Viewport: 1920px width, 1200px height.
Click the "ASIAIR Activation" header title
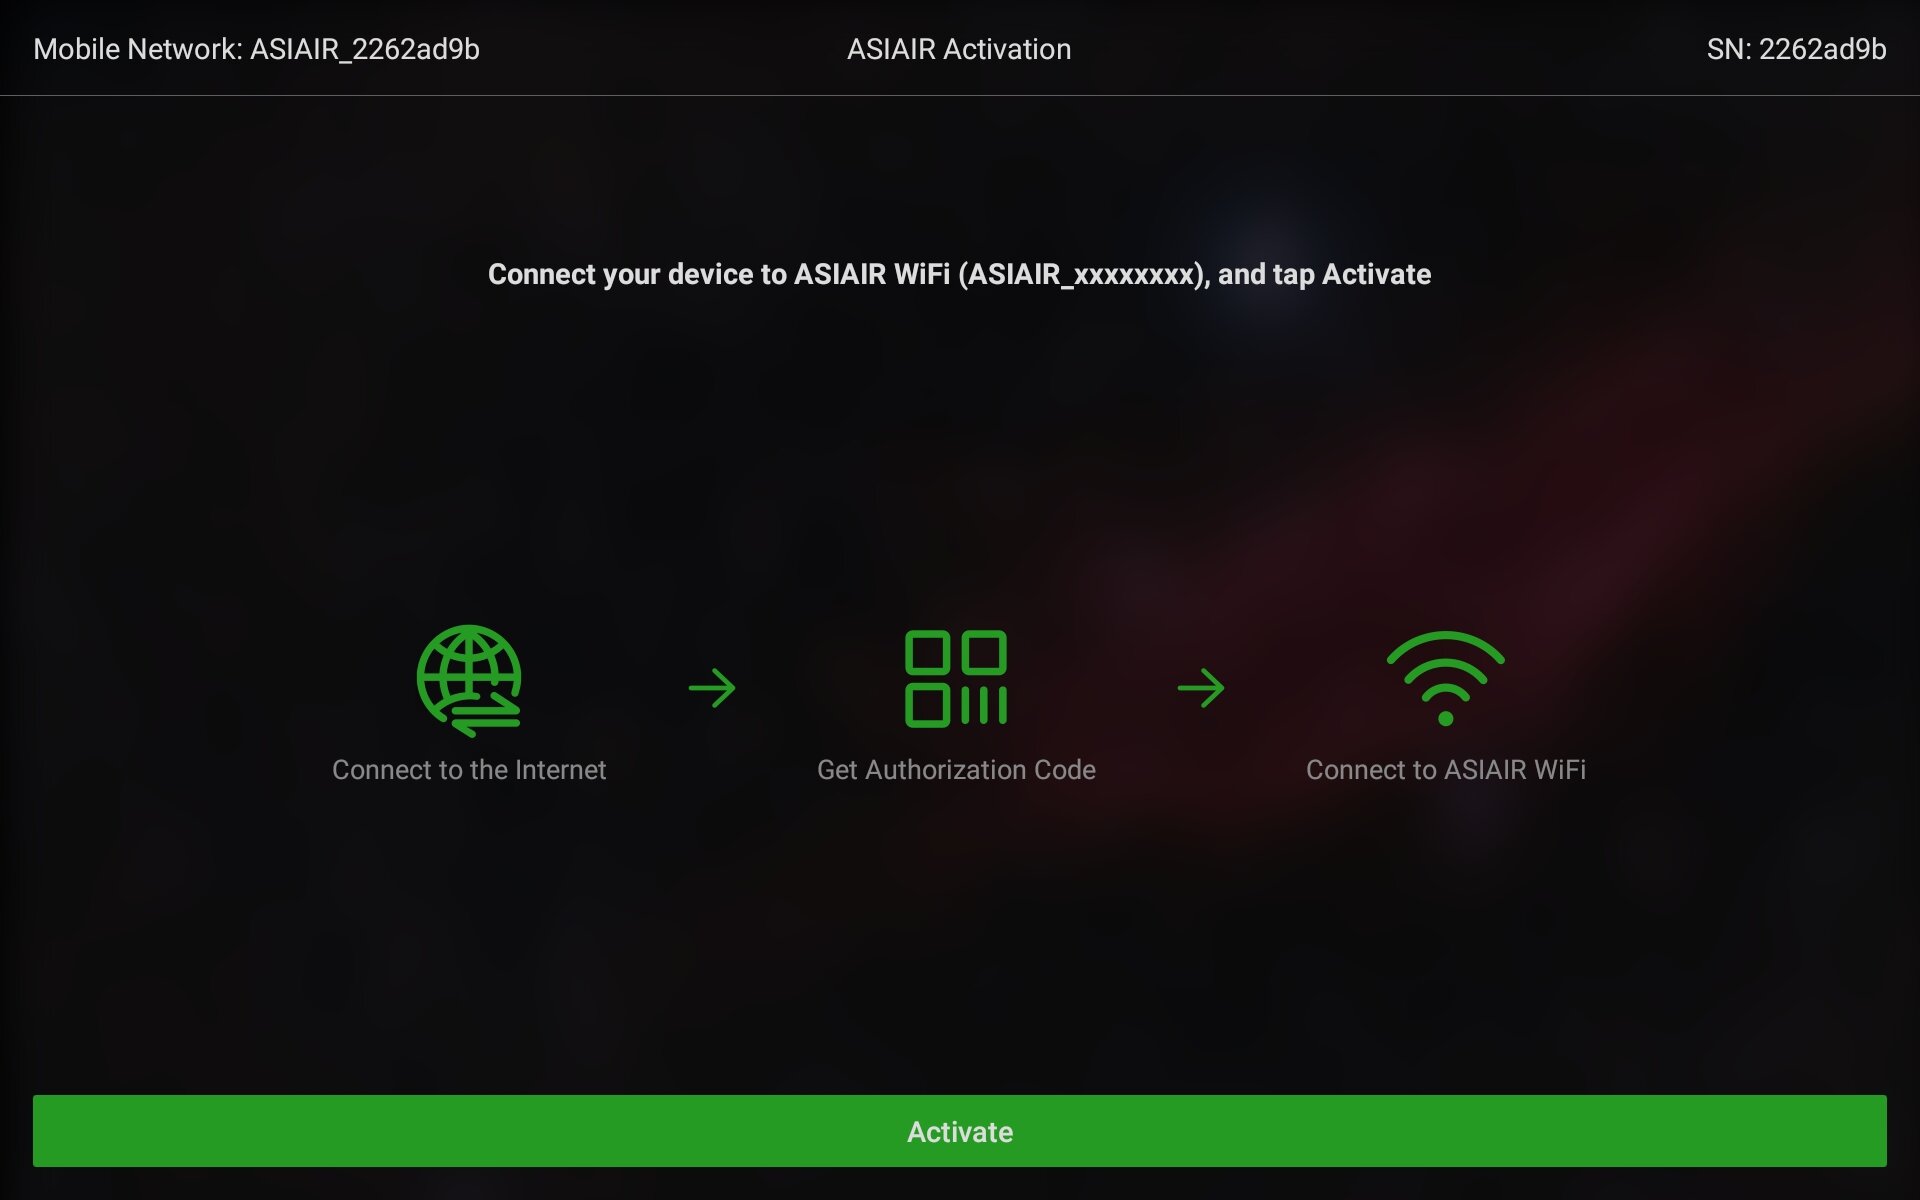click(x=958, y=49)
